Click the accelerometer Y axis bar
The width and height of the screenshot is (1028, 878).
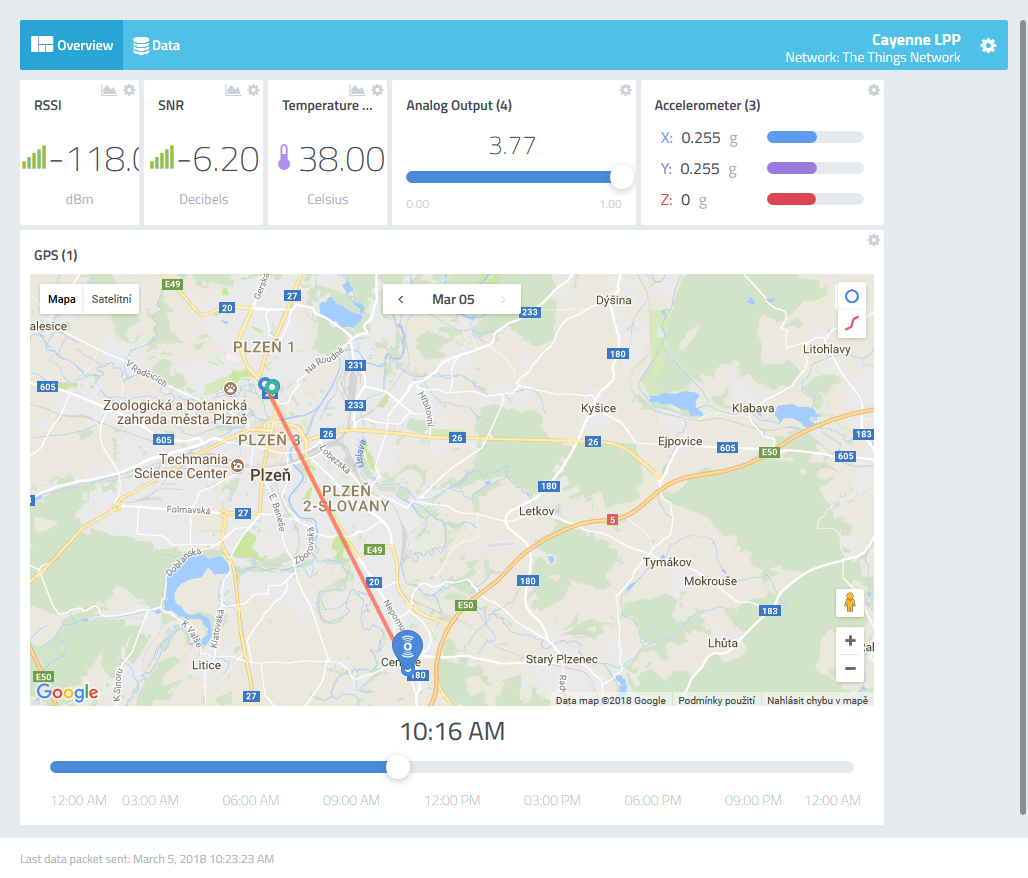click(815, 168)
